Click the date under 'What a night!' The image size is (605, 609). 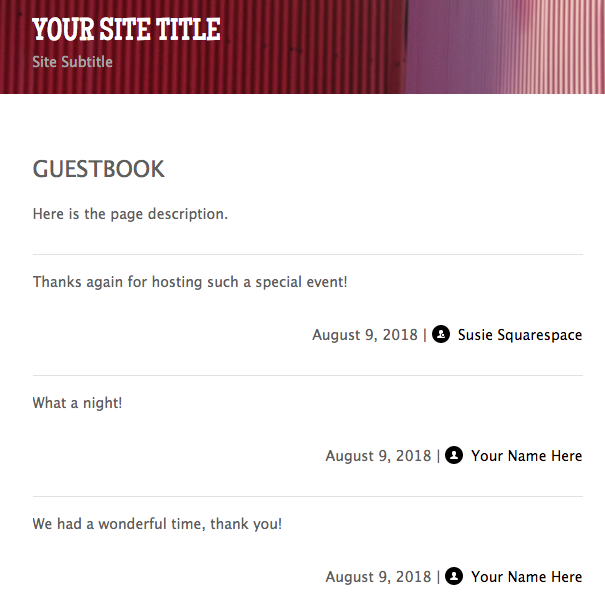[x=378, y=456]
